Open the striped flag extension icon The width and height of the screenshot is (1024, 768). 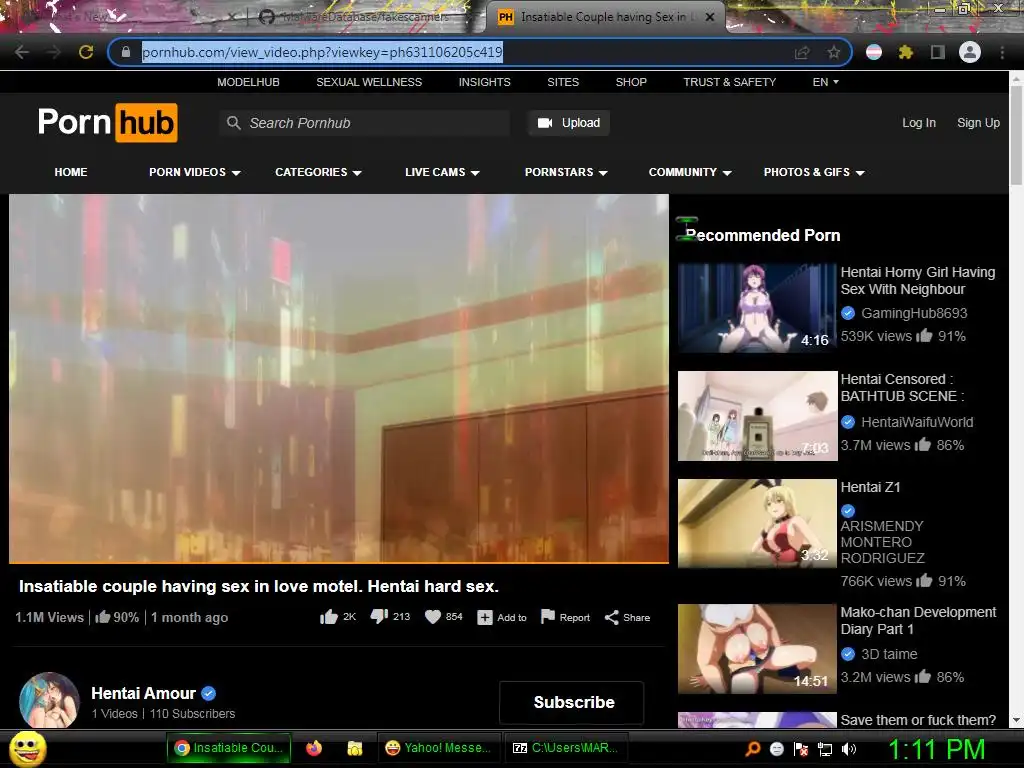click(x=874, y=52)
